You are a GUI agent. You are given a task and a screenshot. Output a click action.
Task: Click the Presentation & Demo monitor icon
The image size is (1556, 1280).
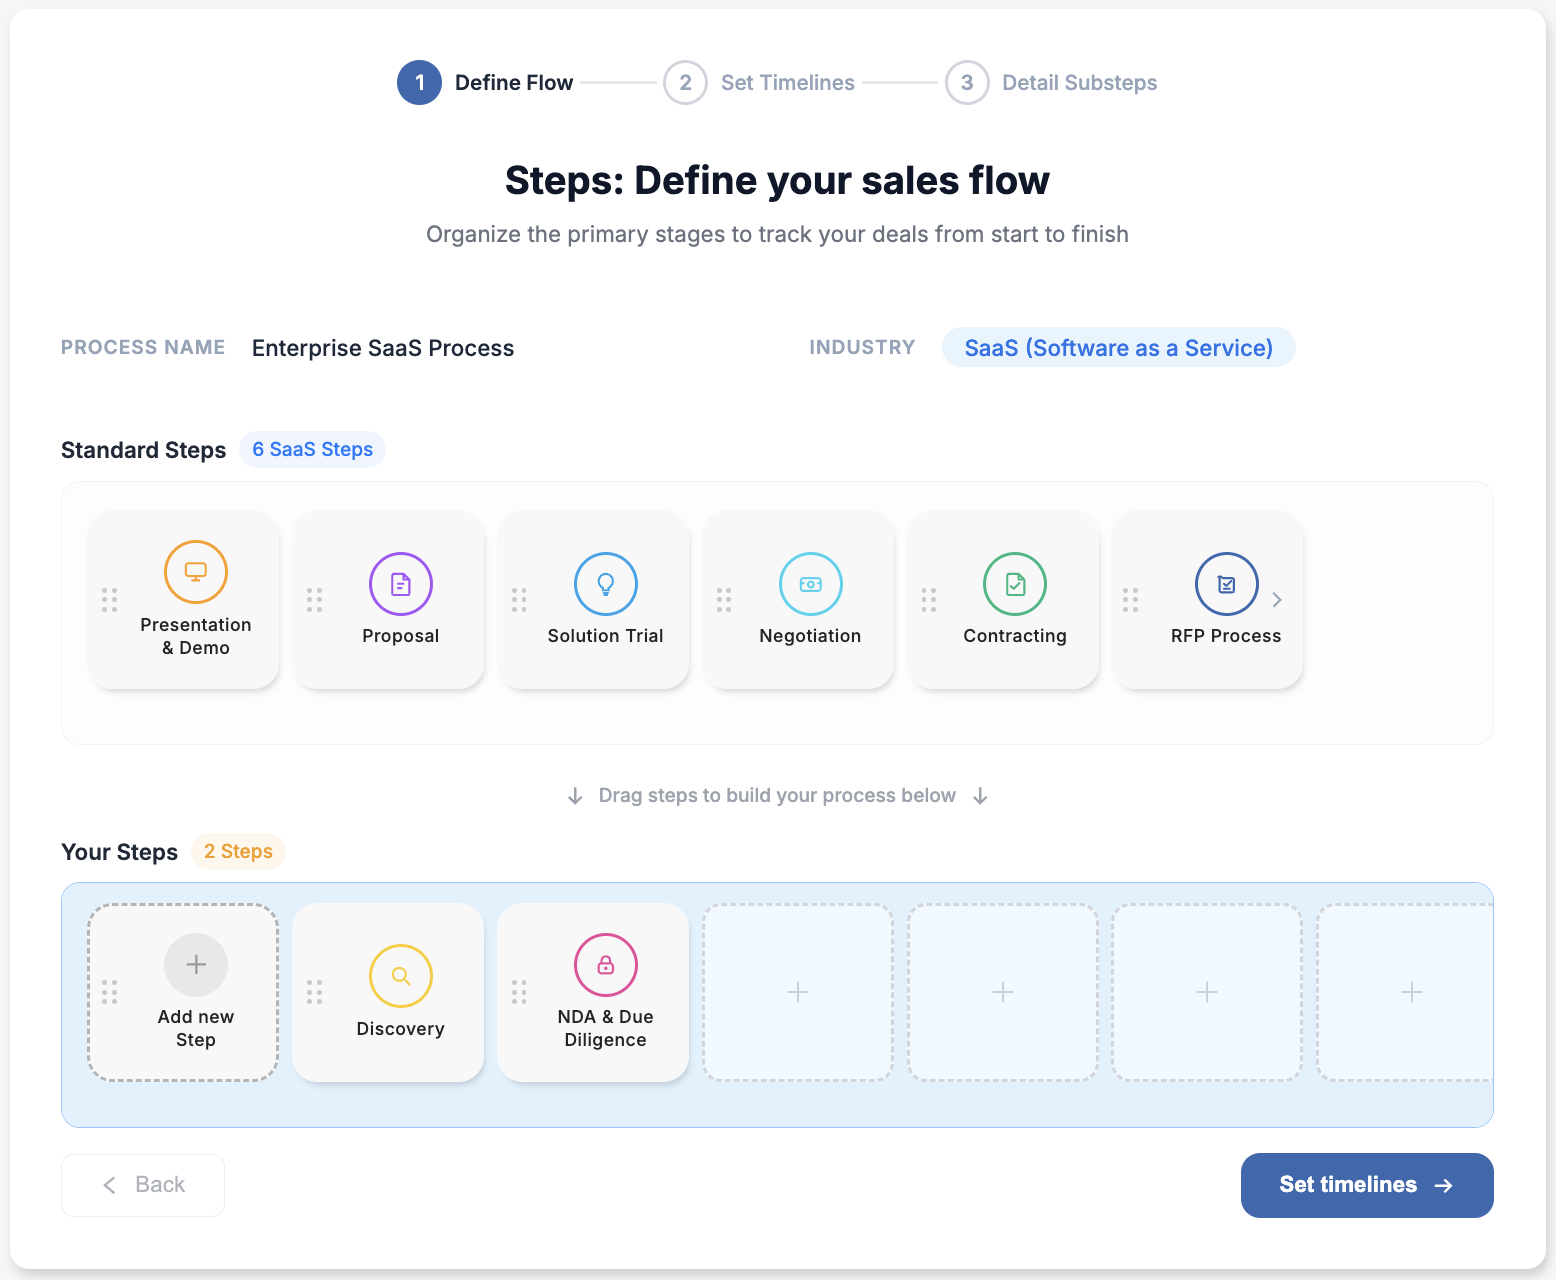click(x=196, y=572)
